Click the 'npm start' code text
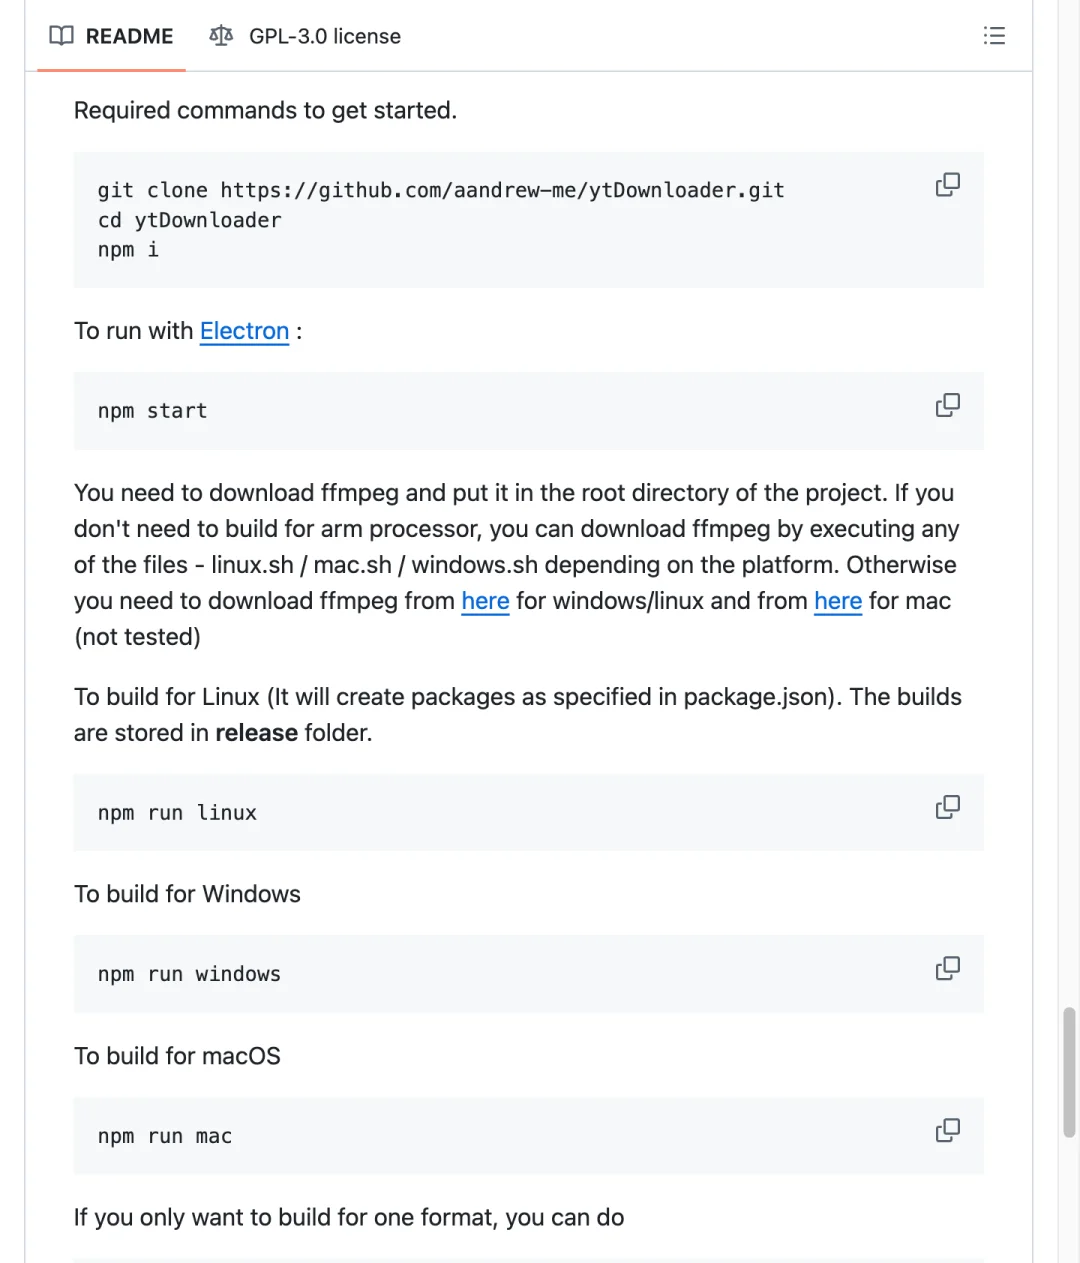This screenshot has width=1080, height=1263. [x=152, y=411]
